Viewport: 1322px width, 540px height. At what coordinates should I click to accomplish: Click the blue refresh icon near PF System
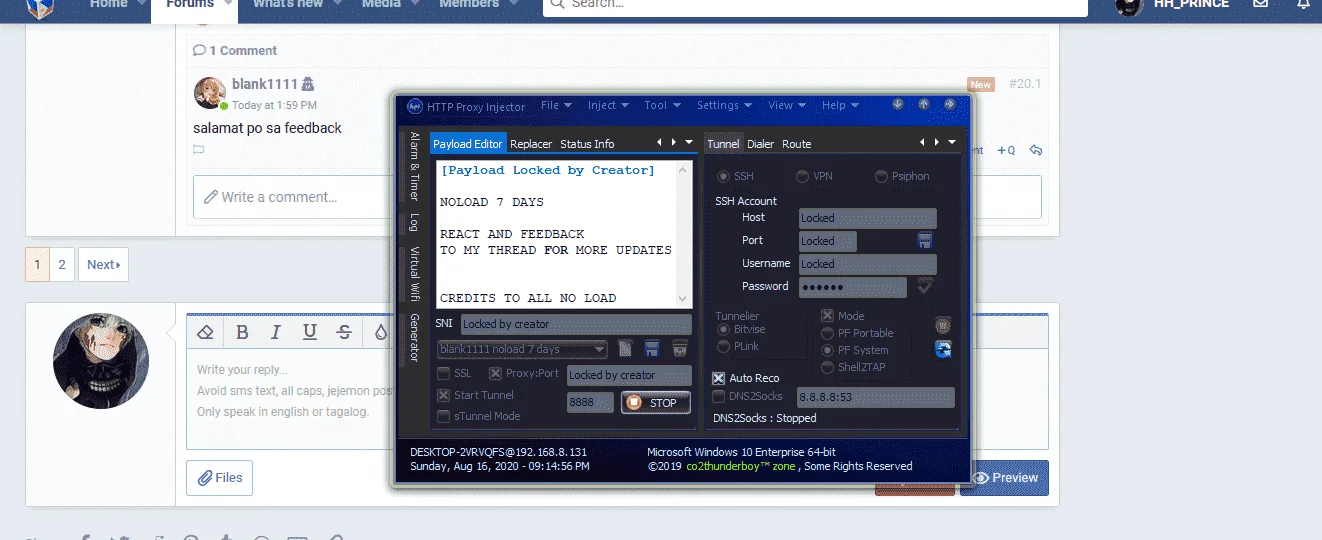point(943,349)
